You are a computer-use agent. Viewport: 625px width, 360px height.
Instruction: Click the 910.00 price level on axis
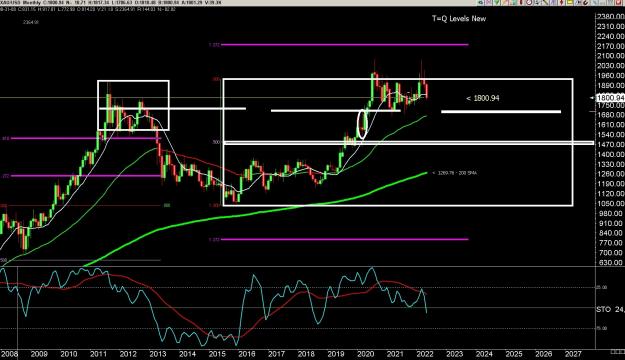612,224
